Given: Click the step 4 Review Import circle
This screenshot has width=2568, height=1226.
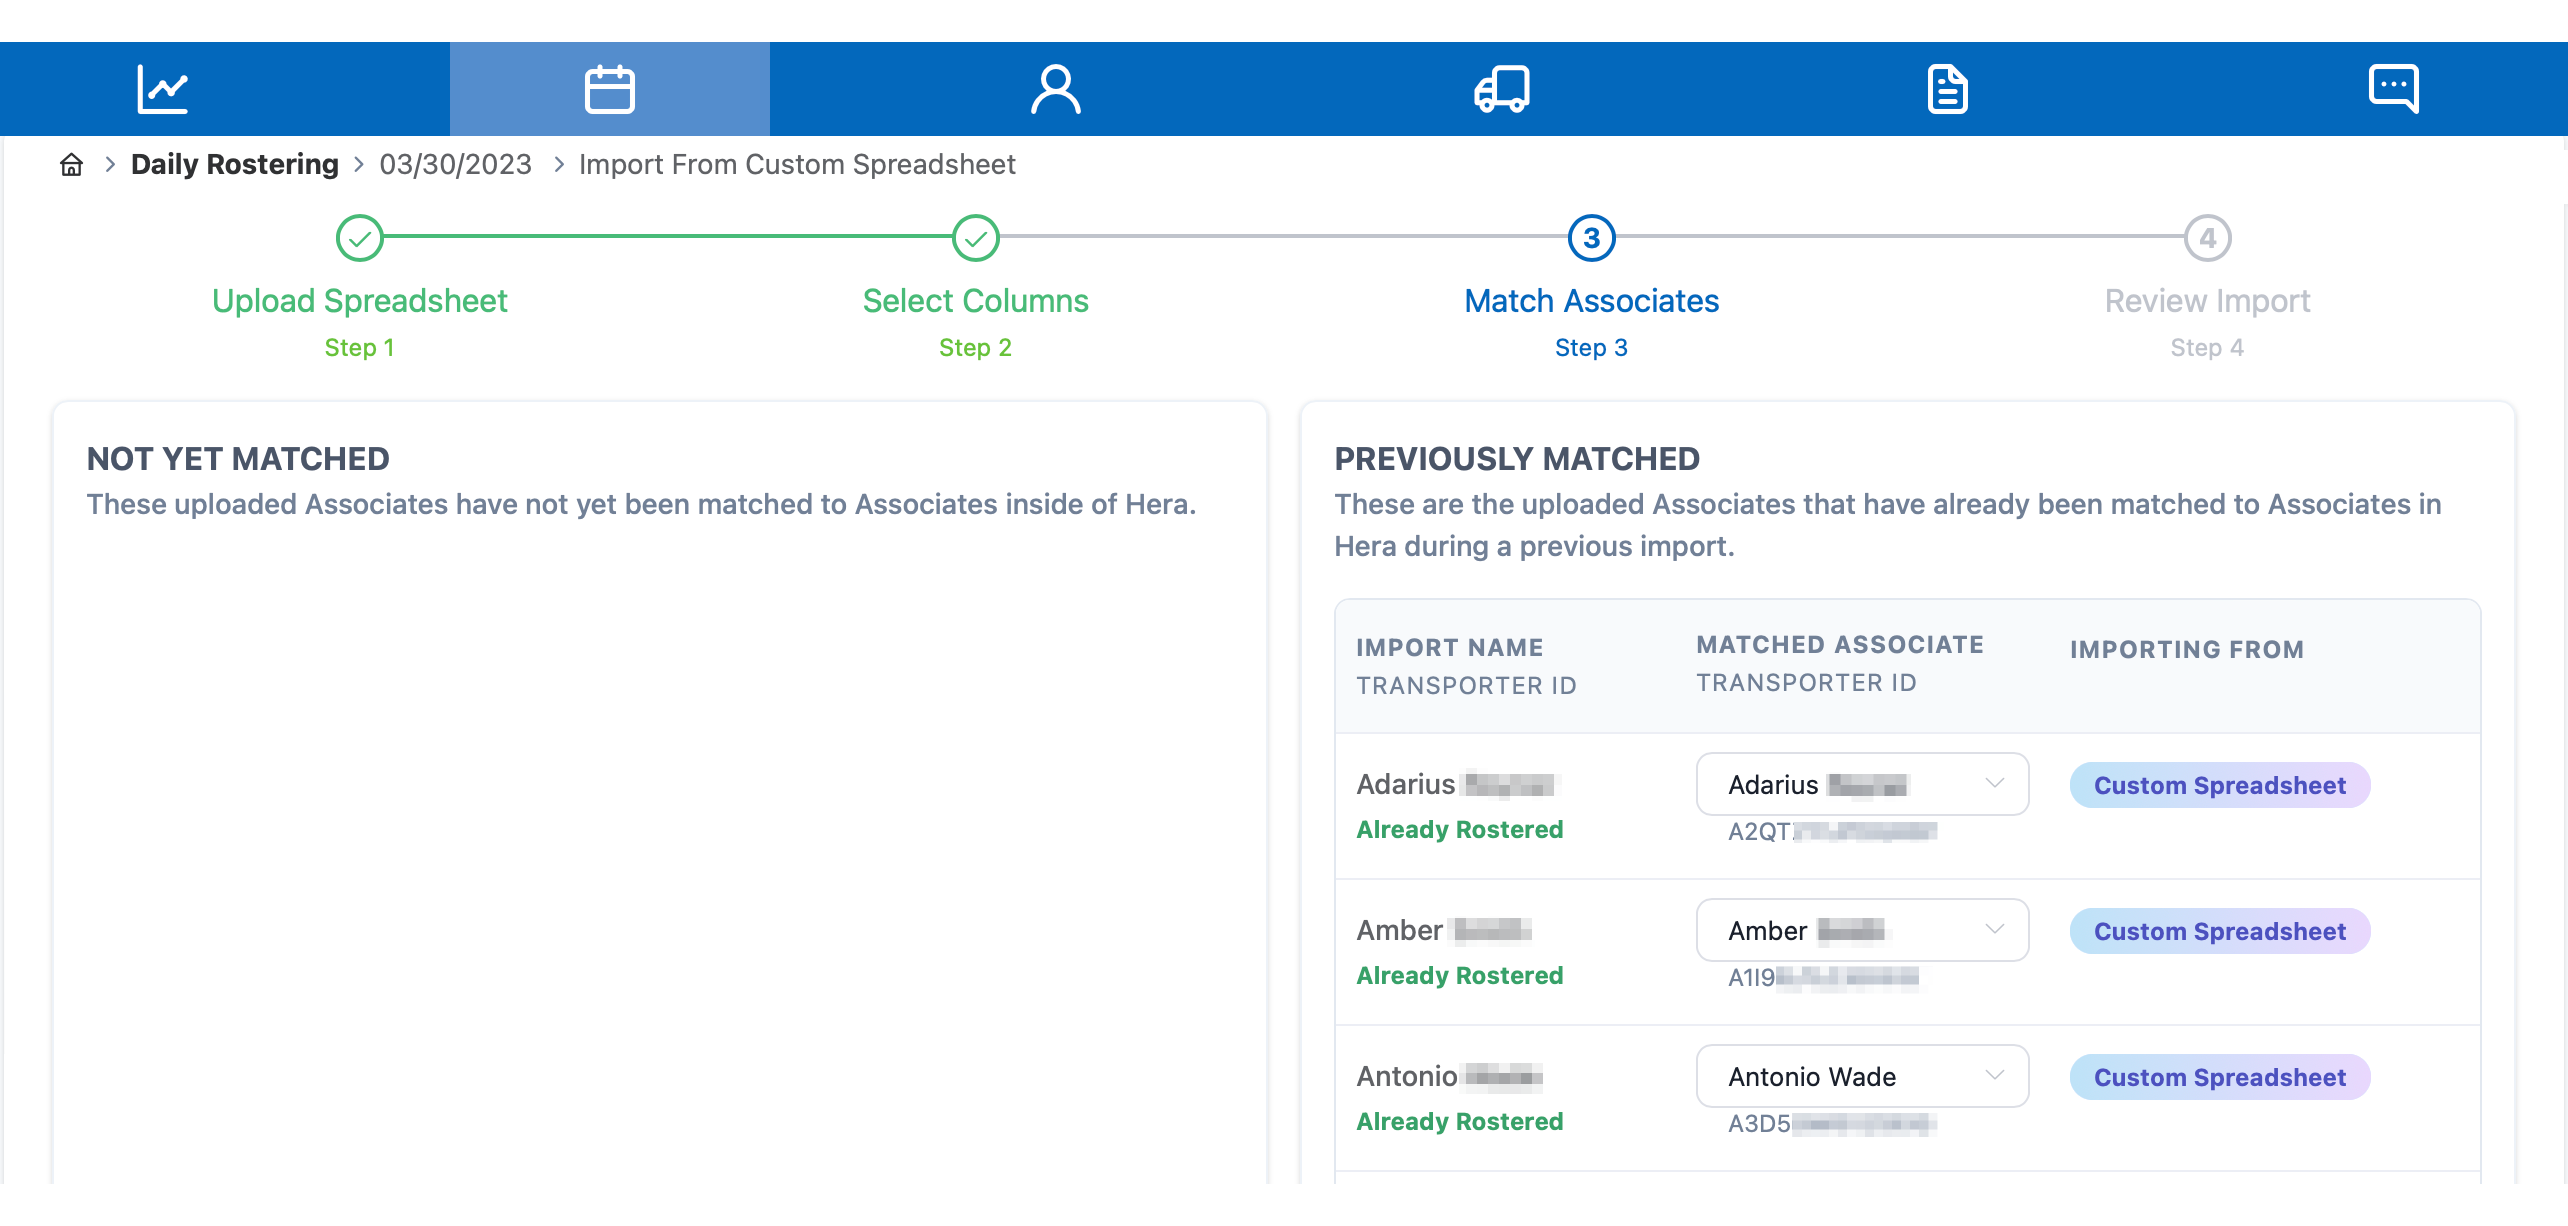Looking at the screenshot, I should tap(2207, 238).
